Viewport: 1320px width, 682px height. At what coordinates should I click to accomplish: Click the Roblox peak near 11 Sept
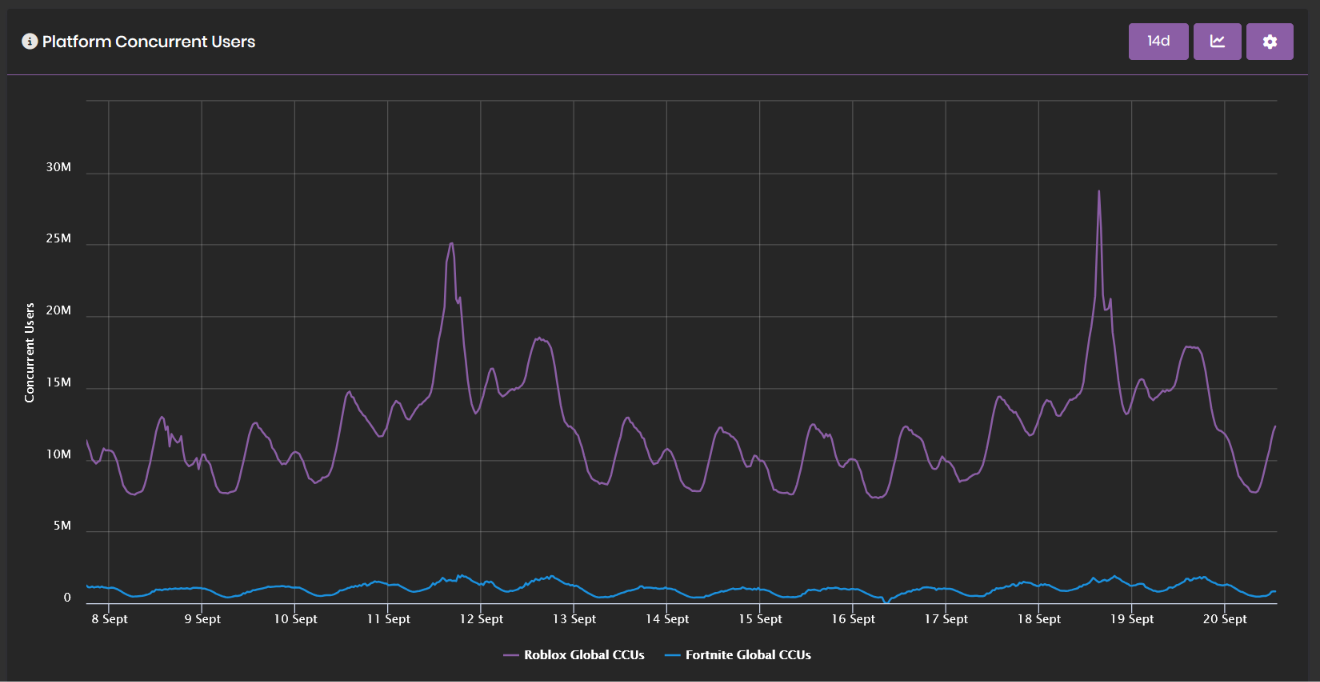[x=451, y=243]
